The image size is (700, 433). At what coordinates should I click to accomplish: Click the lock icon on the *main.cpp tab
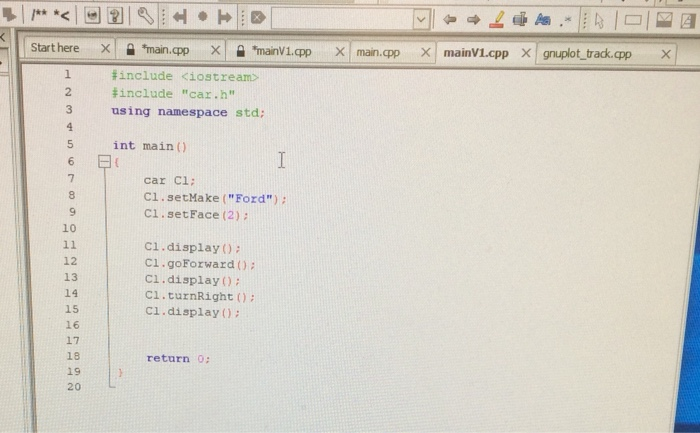pyautogui.click(x=130, y=49)
